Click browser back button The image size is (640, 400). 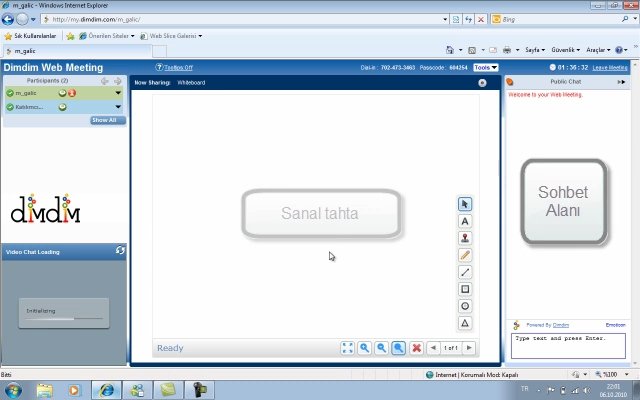pos(8,19)
